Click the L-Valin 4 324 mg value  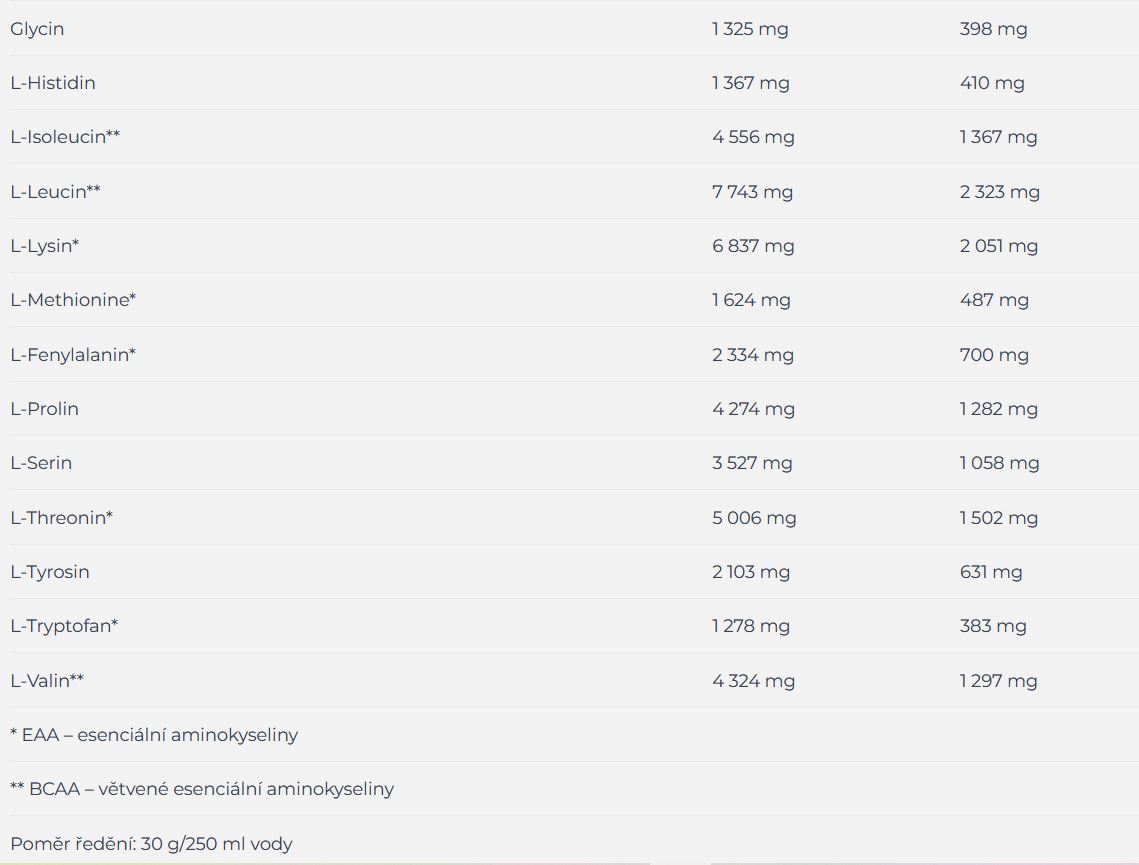[x=753, y=681]
